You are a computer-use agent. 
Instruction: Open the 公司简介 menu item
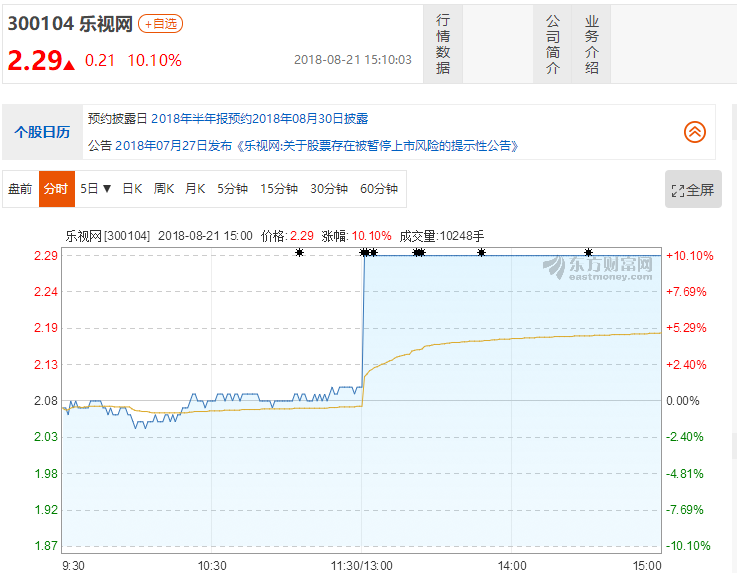tap(553, 45)
